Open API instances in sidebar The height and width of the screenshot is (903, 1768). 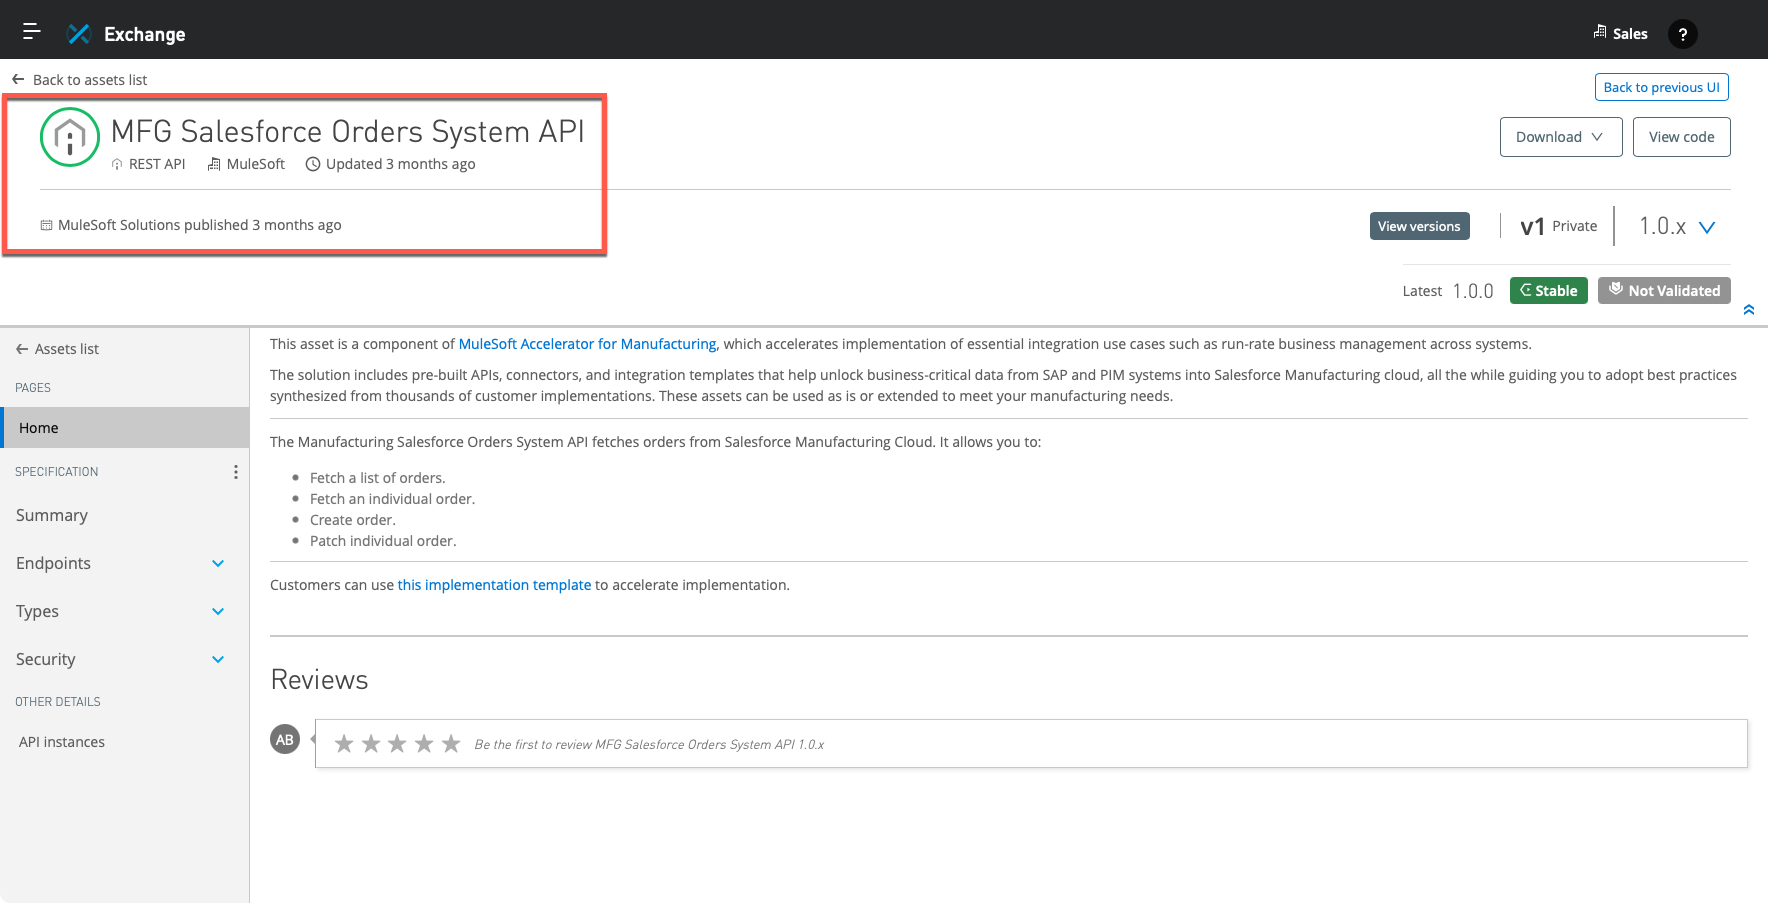(x=62, y=742)
